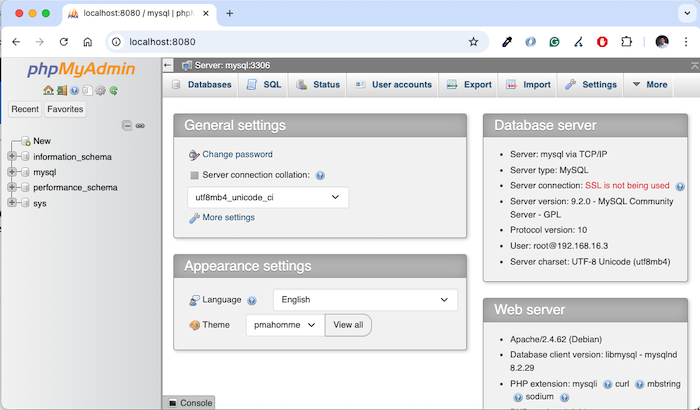The height and width of the screenshot is (410, 700).
Task: Click the red shield adblock extension icon
Action: point(602,42)
